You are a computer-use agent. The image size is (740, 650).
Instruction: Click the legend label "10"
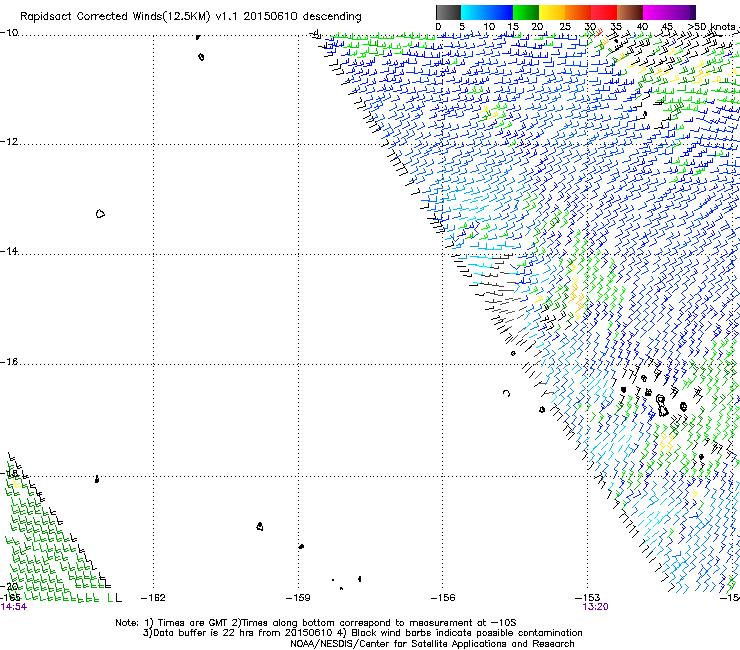489,27
